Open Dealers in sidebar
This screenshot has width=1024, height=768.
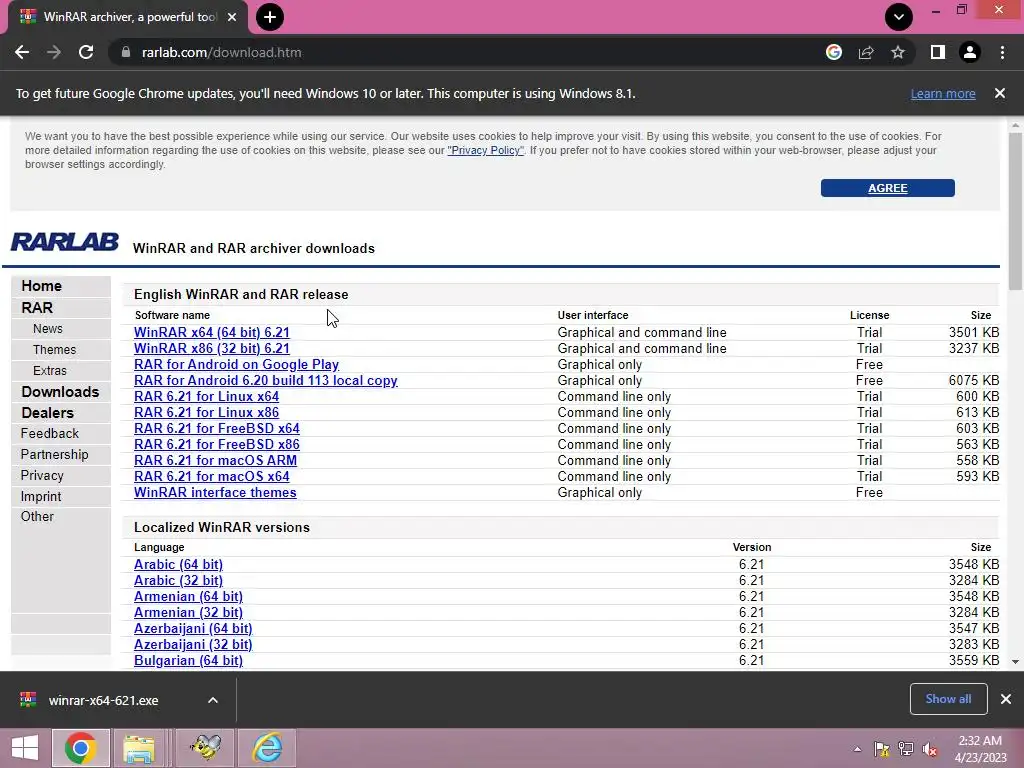click(x=47, y=413)
